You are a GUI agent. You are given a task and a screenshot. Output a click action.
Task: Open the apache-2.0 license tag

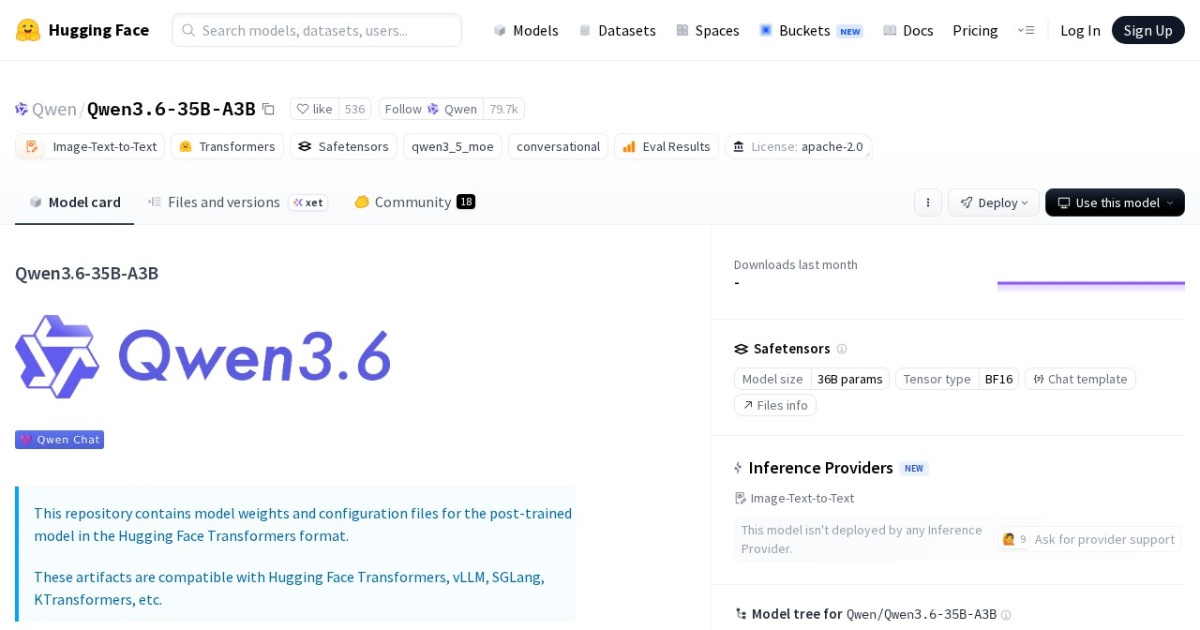click(x=798, y=146)
